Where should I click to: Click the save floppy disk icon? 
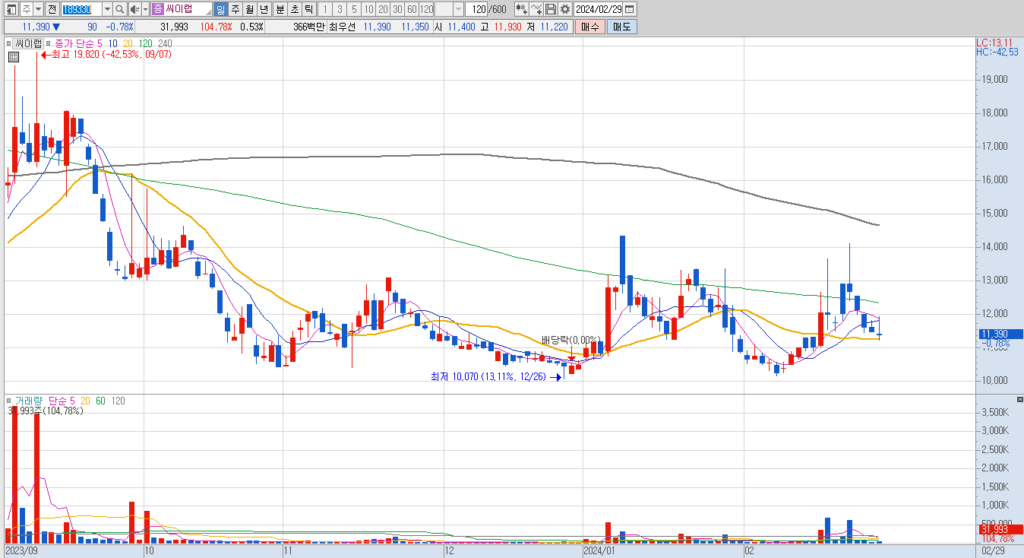coord(551,9)
